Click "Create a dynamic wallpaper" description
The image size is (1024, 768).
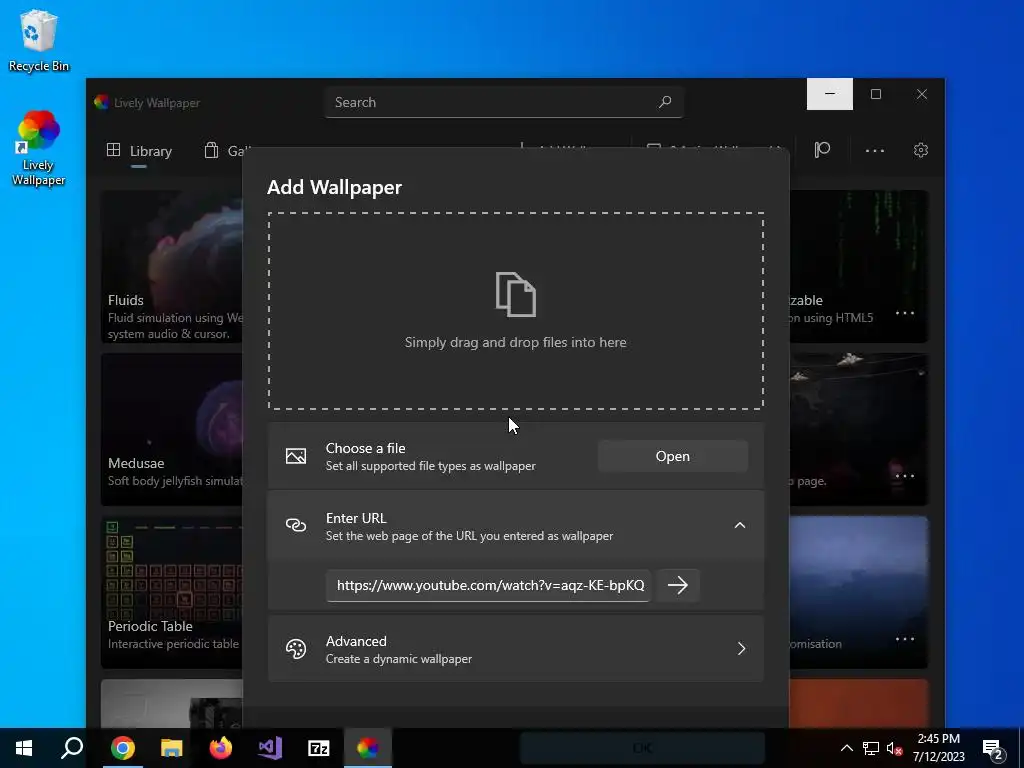[x=398, y=659]
